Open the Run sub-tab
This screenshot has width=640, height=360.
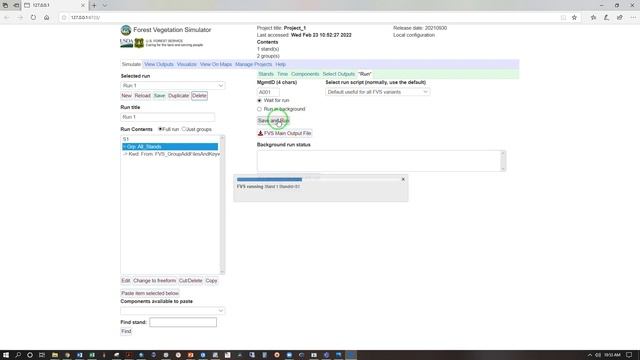tap(365, 74)
